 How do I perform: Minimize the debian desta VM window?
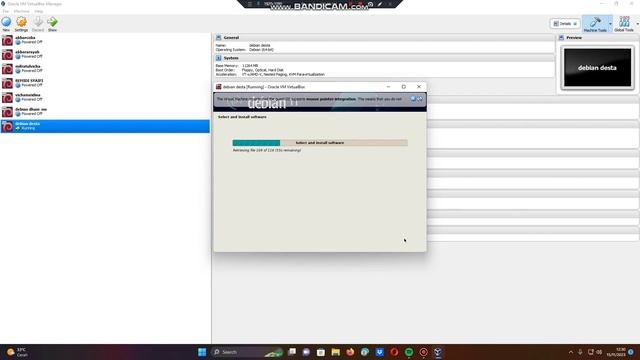389,87
